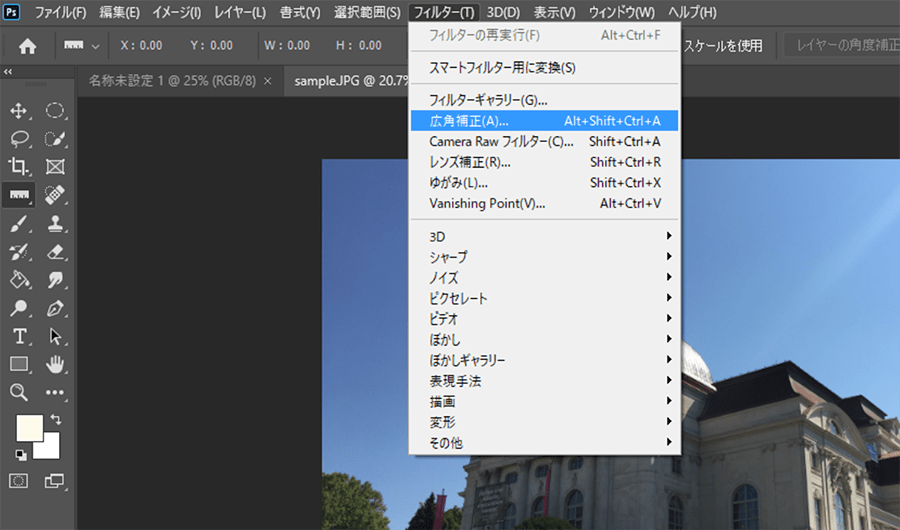Toggle Quick Mask mode
The width and height of the screenshot is (900, 530).
(x=19, y=481)
